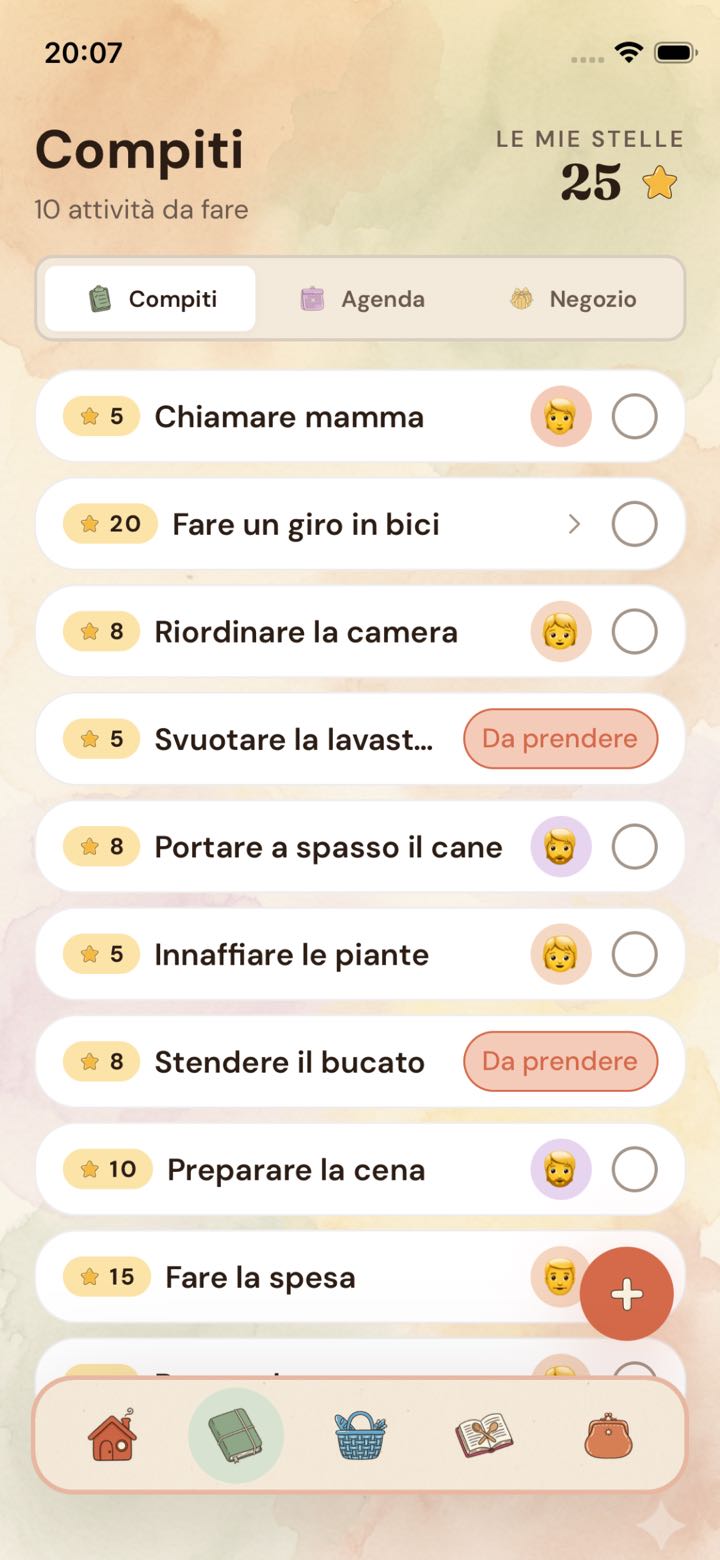Tap the bearded avatar on Portare a spasso il cane
This screenshot has height=1560, width=720.
[560, 846]
